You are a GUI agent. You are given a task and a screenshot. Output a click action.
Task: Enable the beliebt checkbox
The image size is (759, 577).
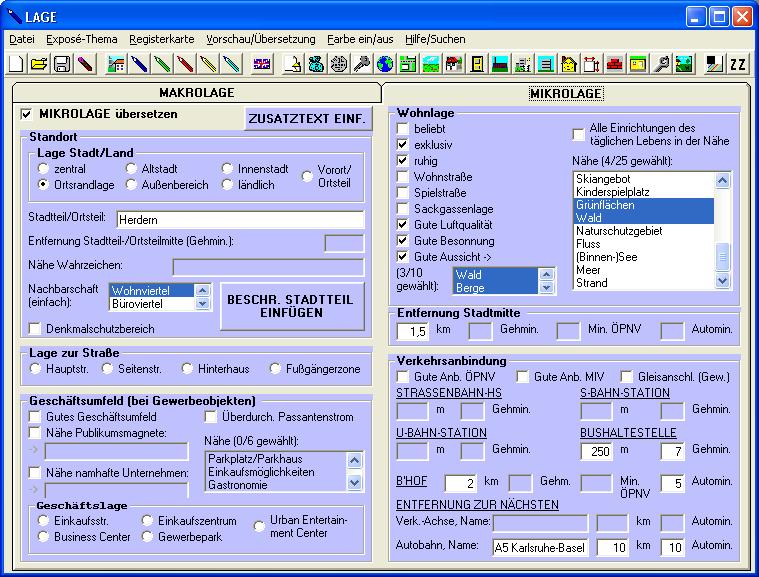(x=403, y=129)
